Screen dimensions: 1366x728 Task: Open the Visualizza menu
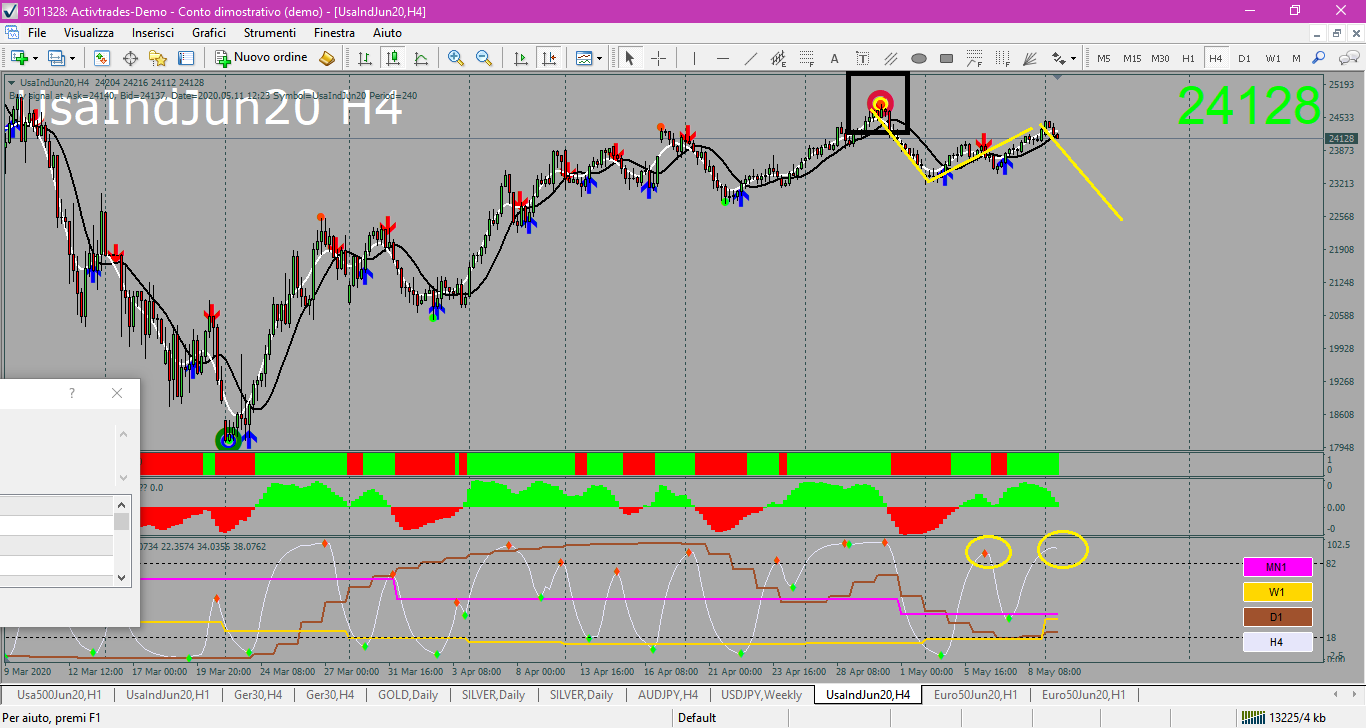[89, 33]
